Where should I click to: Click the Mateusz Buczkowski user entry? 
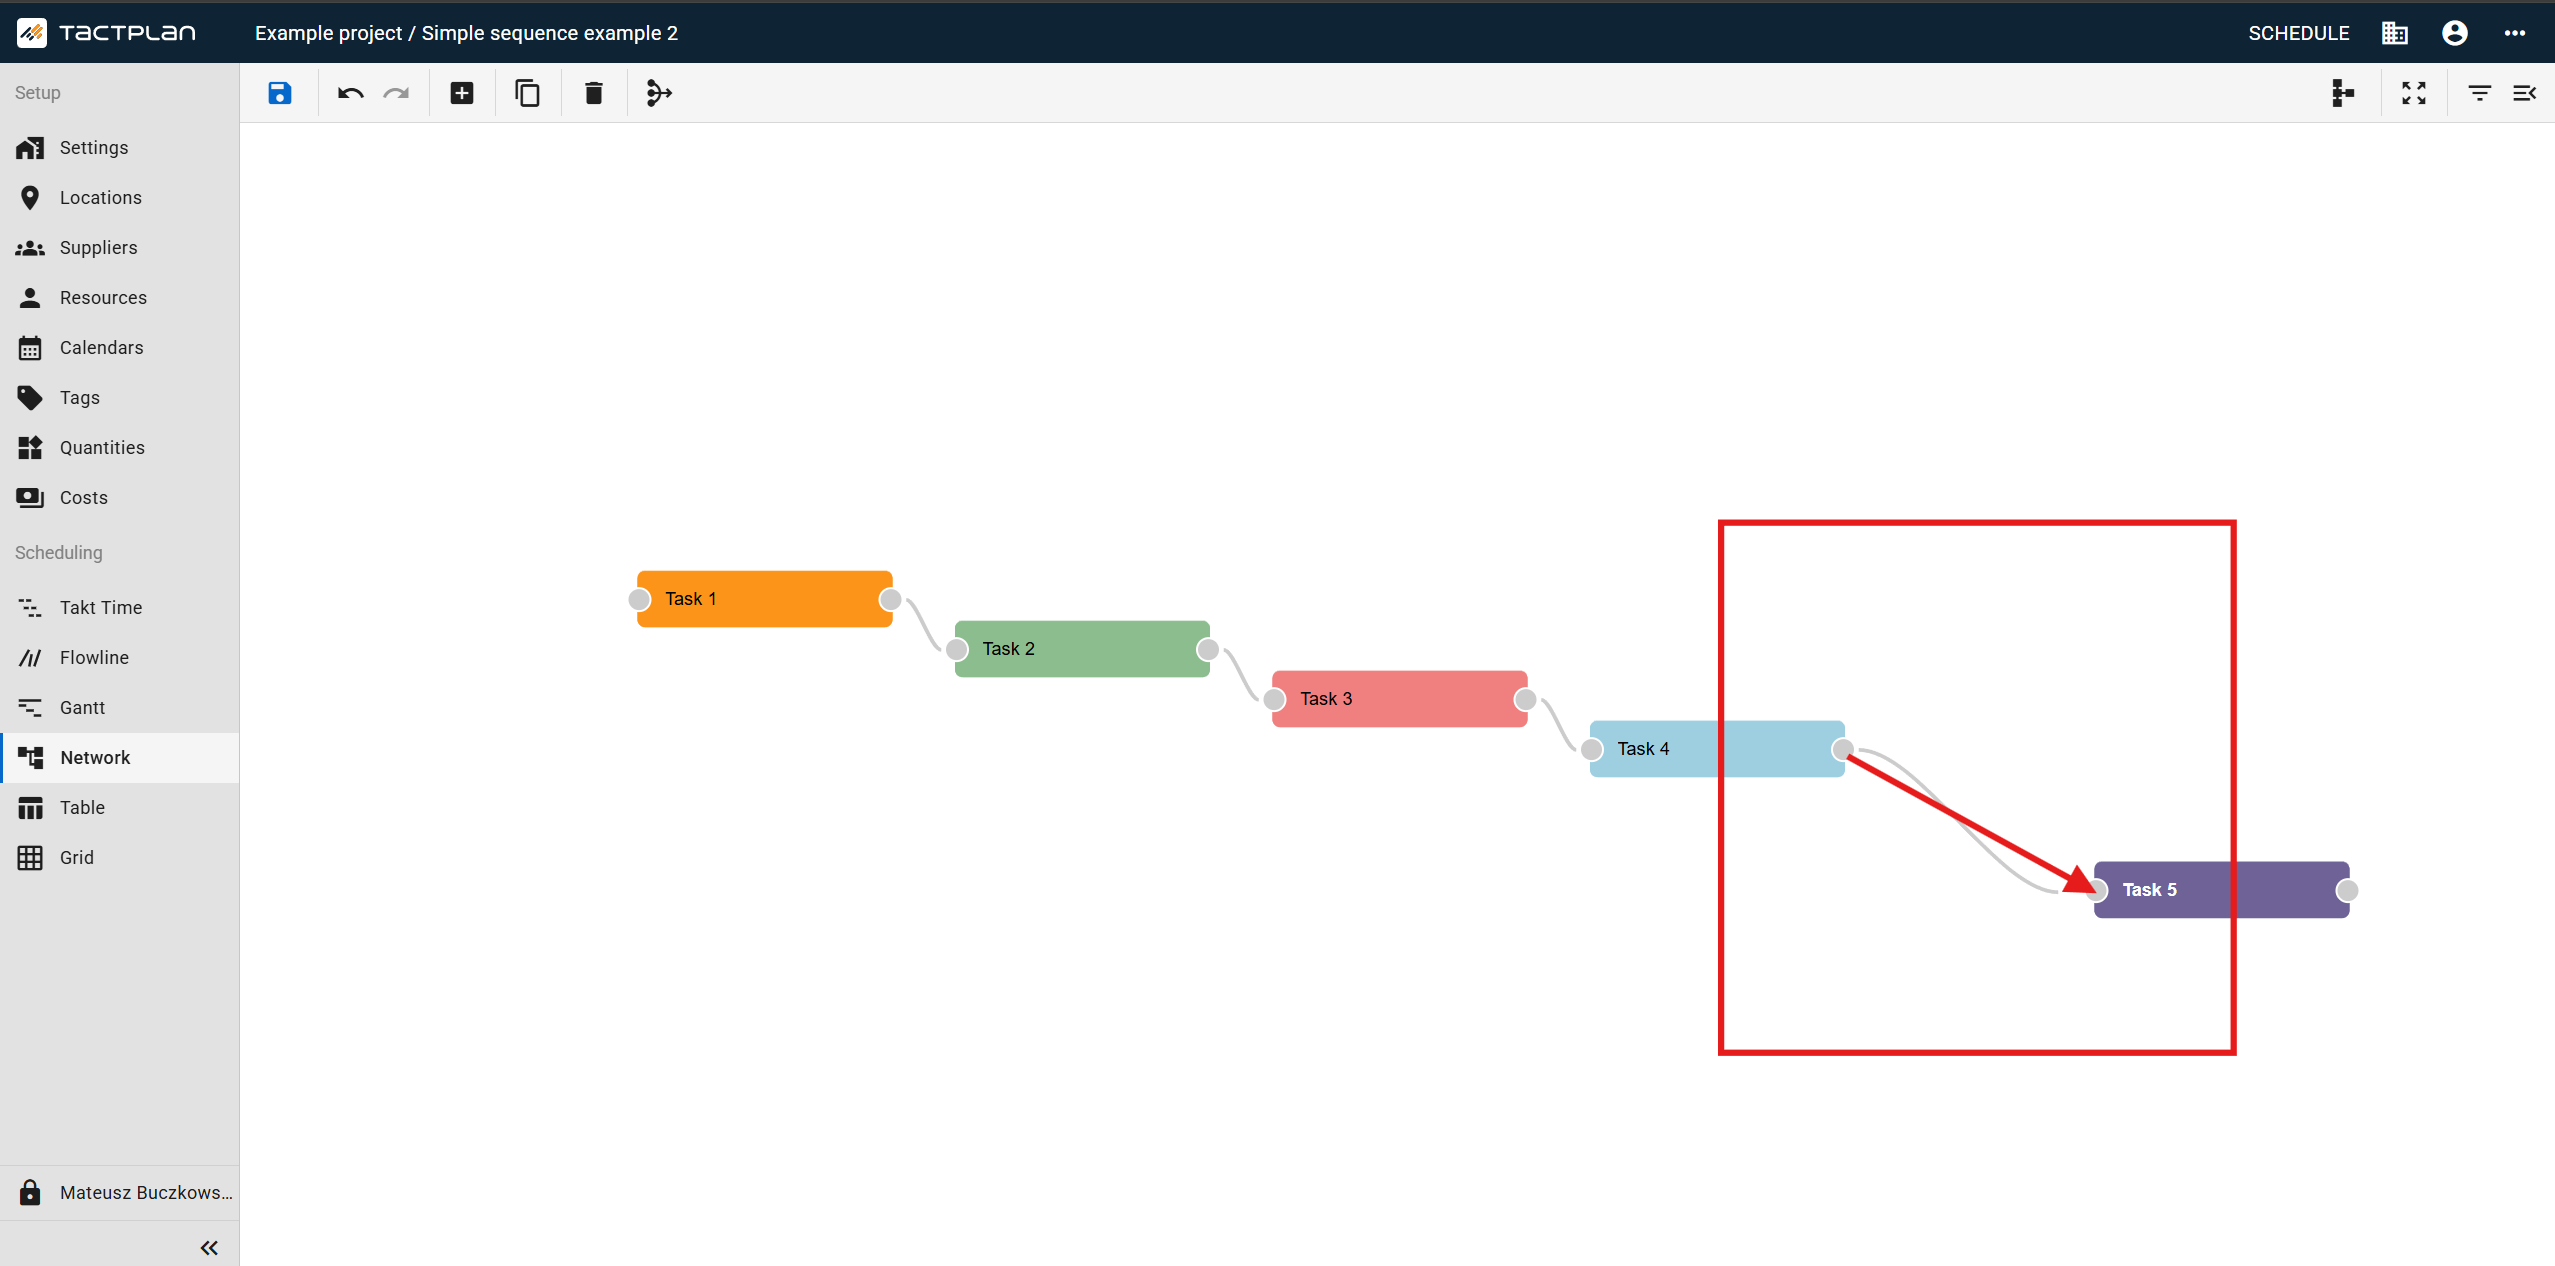[x=120, y=1193]
